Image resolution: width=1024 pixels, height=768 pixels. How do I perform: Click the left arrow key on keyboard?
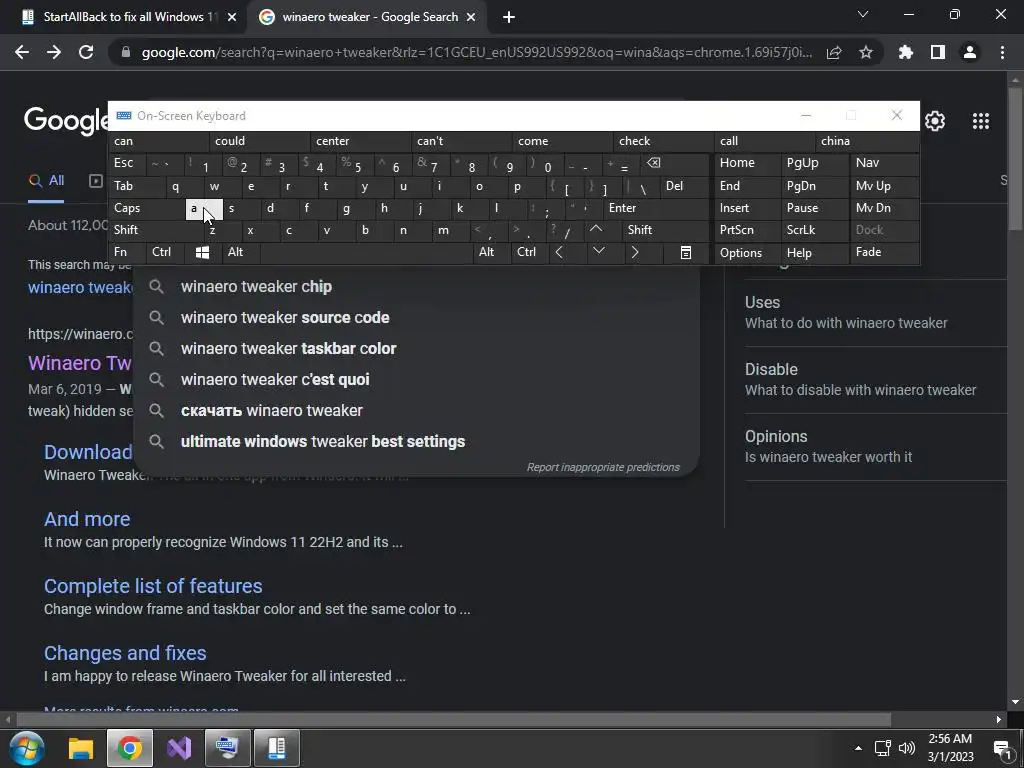[559, 252]
